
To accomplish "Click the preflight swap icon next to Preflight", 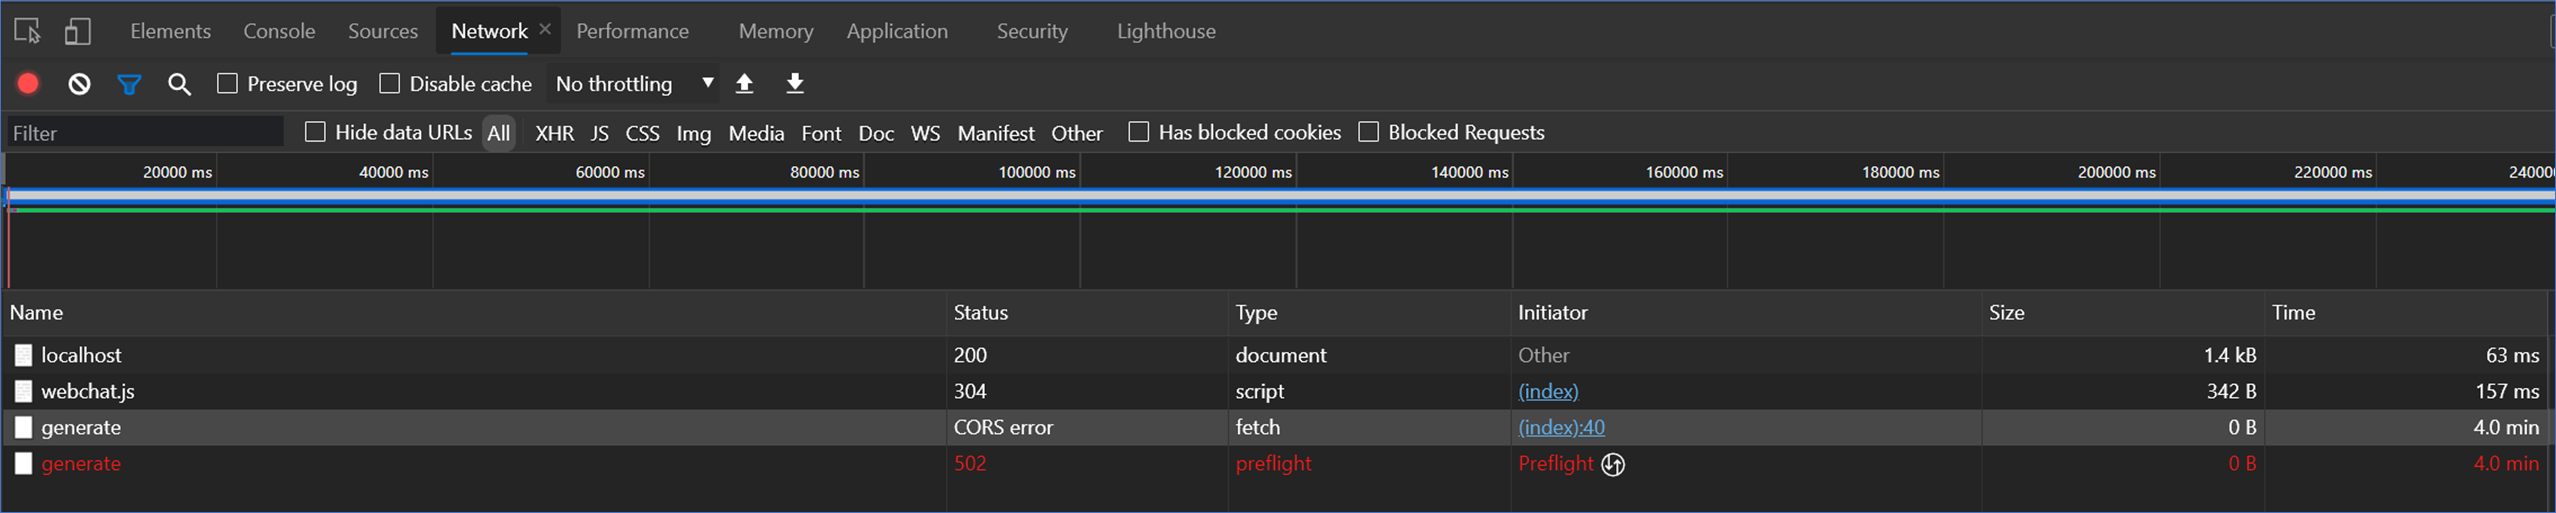I will 1613,464.
